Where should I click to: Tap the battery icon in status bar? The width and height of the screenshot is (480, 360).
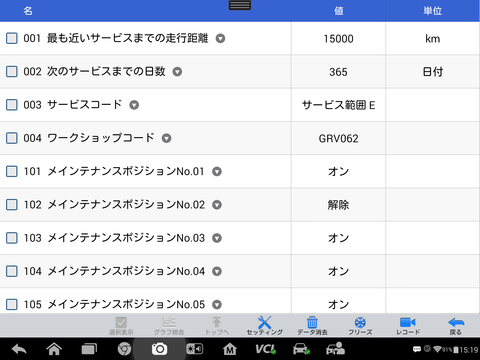(x=456, y=350)
